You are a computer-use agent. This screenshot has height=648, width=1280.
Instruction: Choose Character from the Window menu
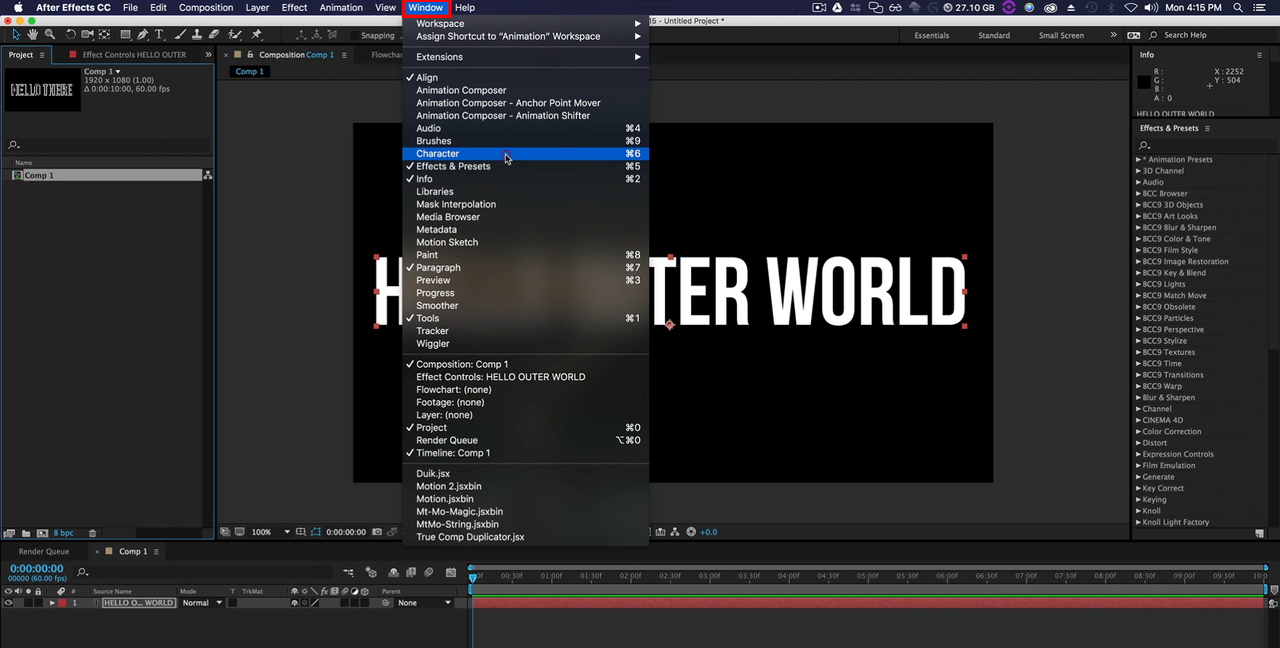[438, 154]
